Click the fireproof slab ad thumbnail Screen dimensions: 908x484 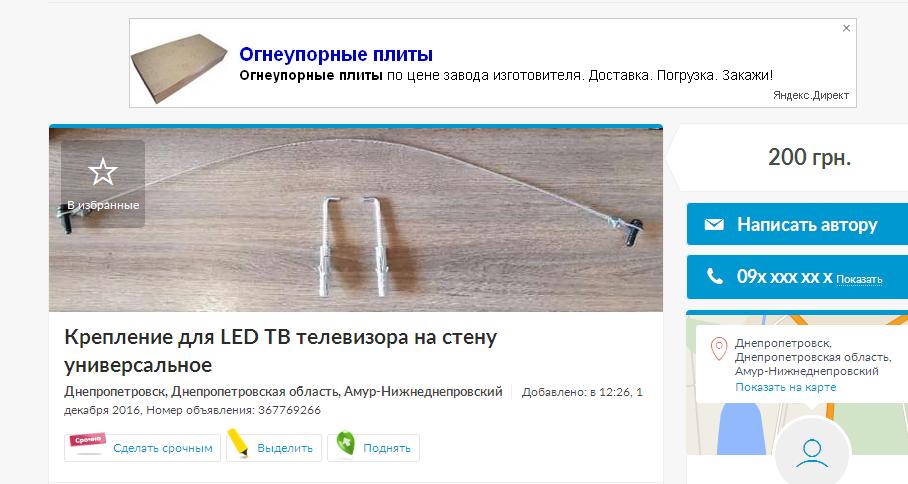pos(179,68)
